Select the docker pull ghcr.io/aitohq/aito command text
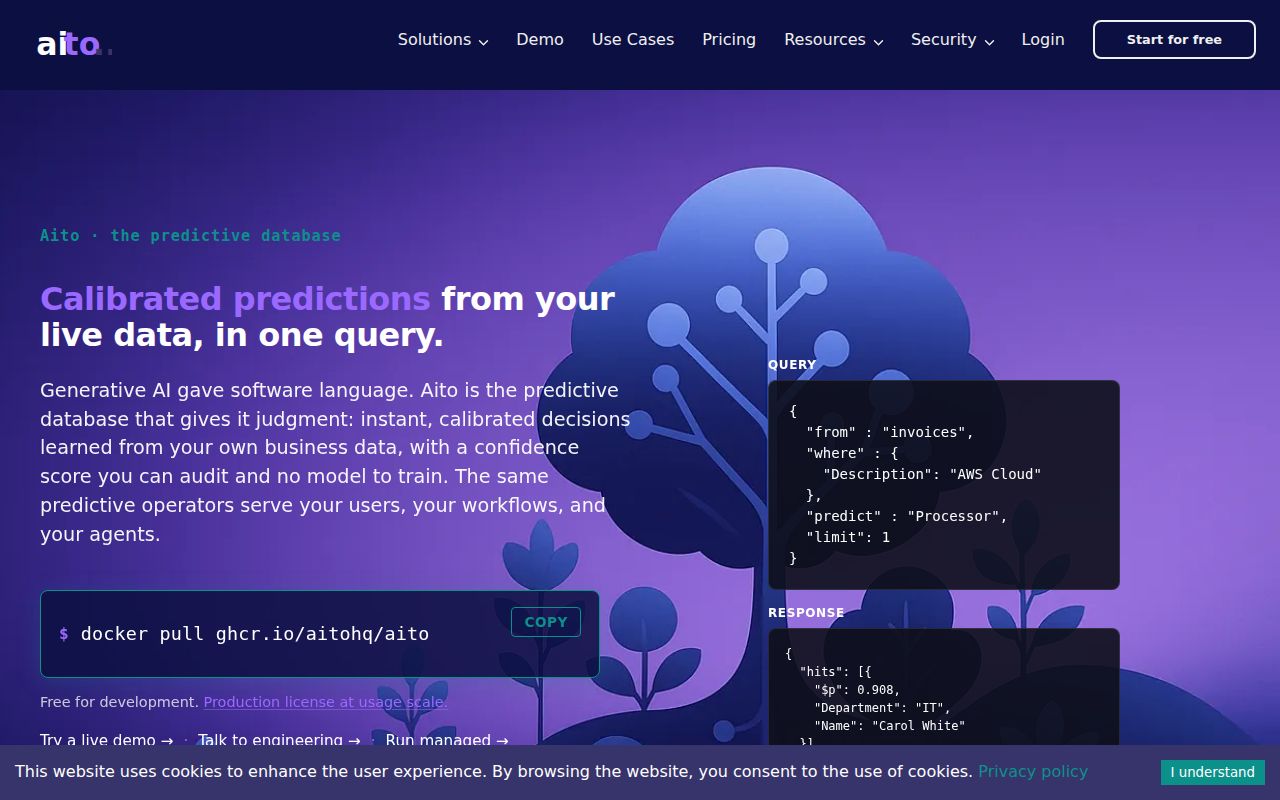 tap(255, 634)
